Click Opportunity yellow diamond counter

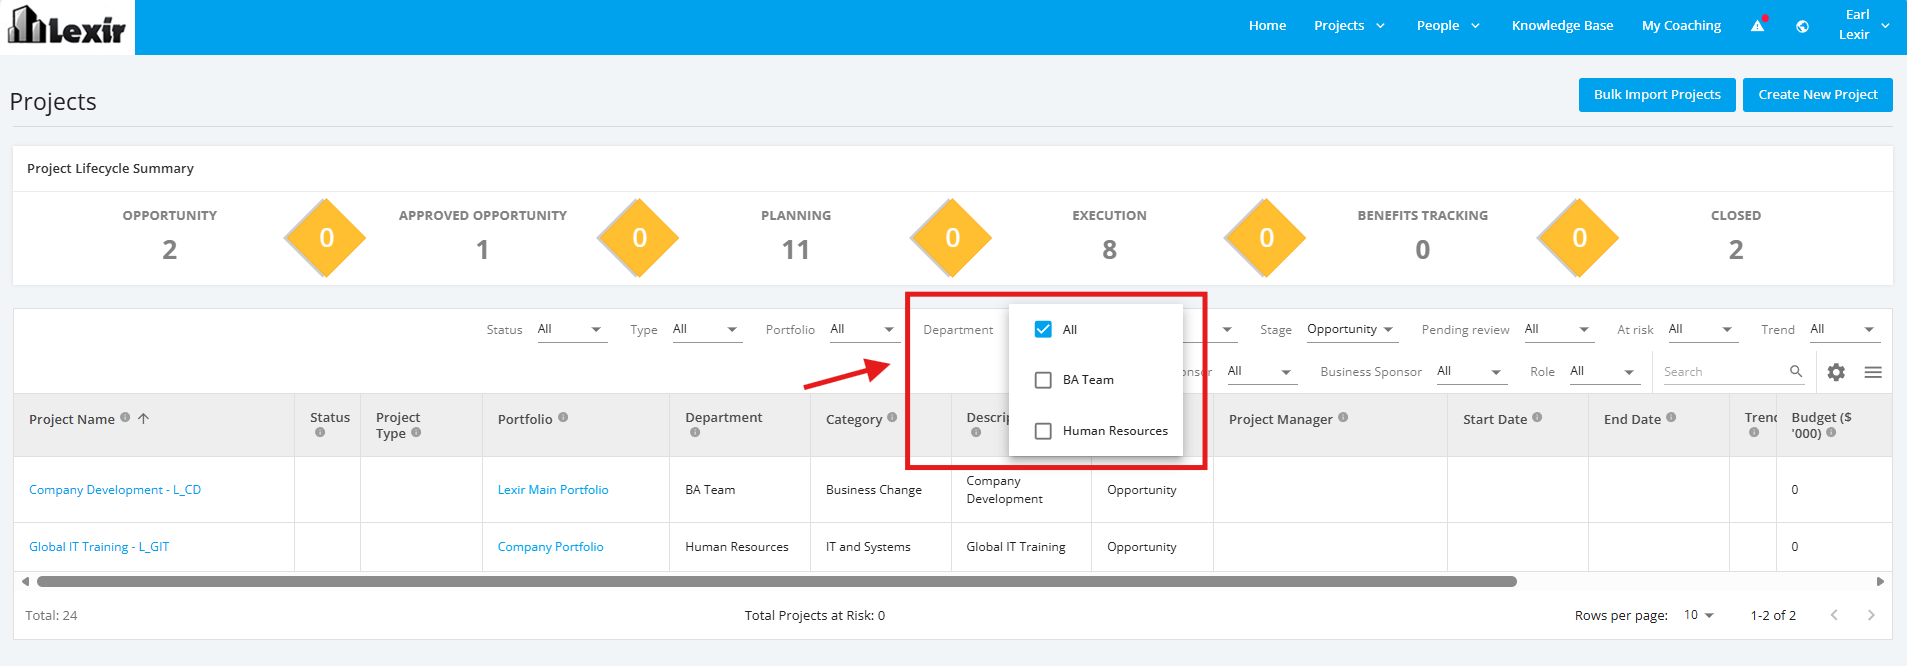[326, 238]
